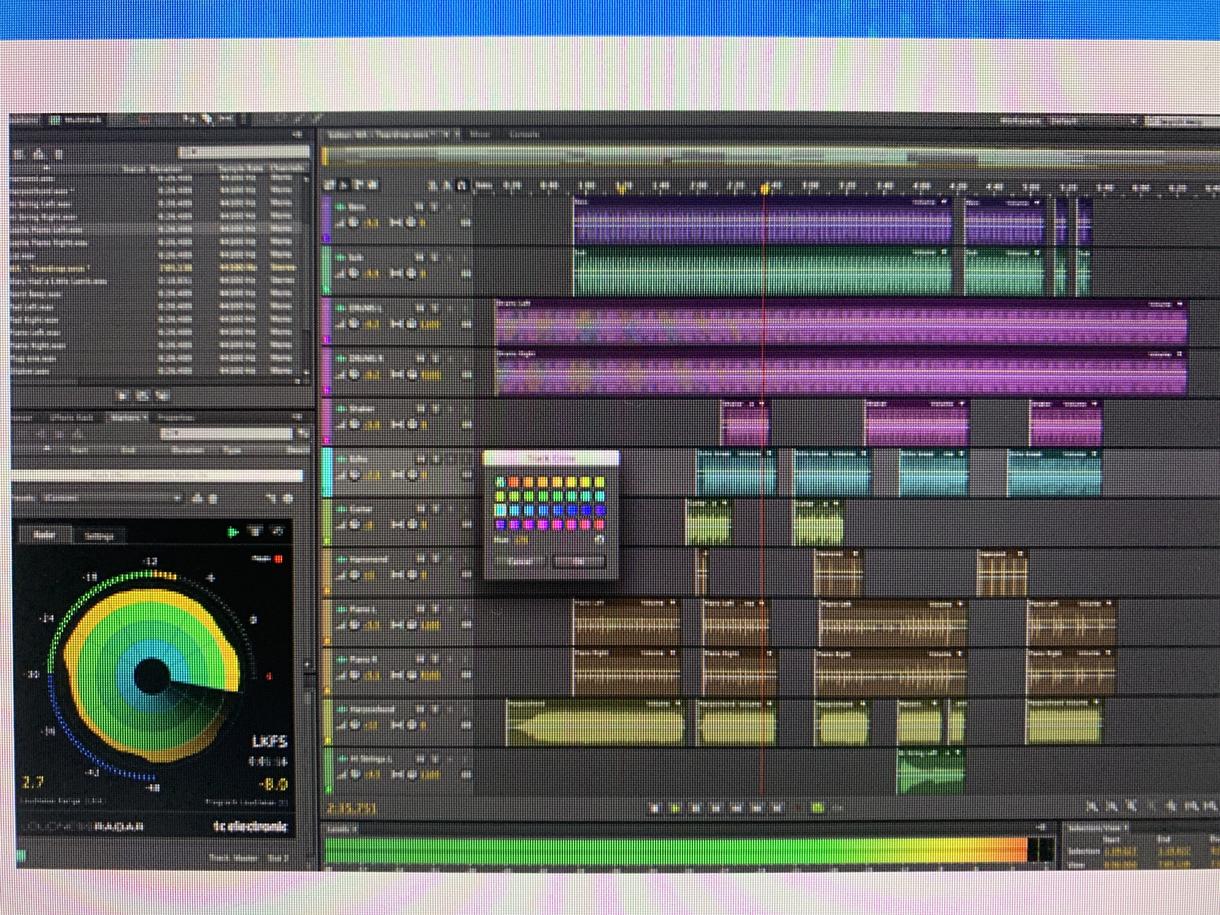1220x915 pixels.
Task: Pick purple first swatch in bottom row
Action: pos(501,524)
